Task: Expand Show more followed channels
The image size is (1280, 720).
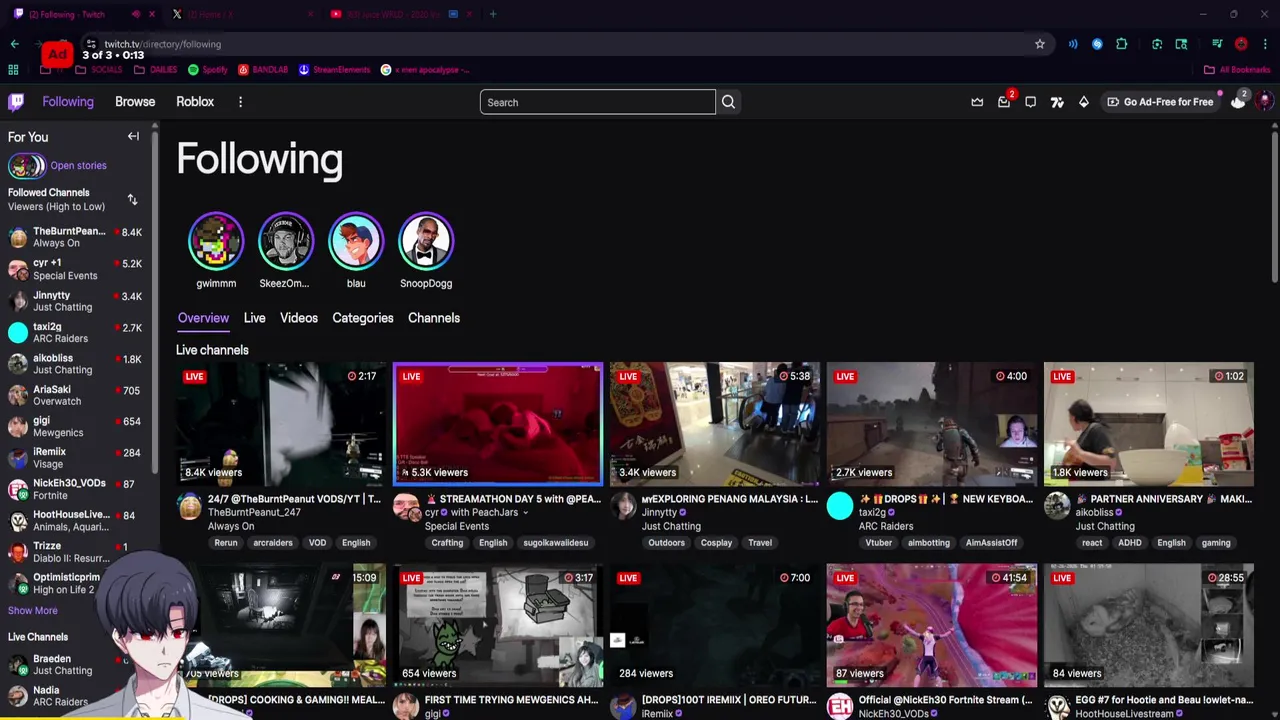Action: [x=33, y=611]
